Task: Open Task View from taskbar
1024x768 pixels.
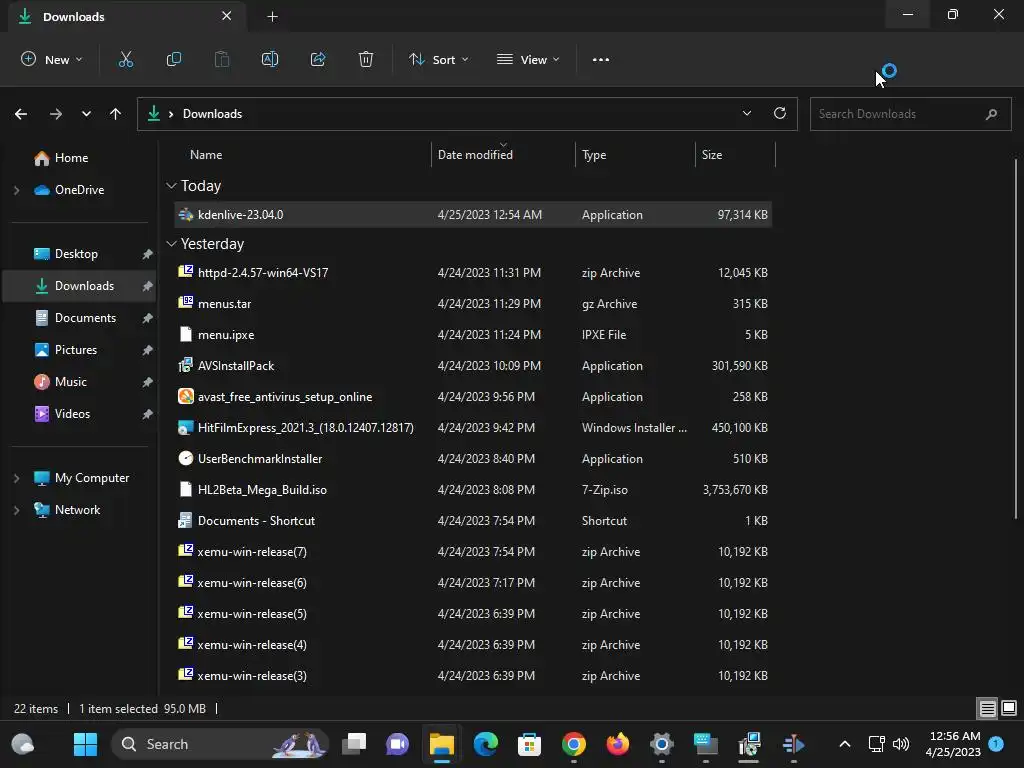Action: point(354,744)
